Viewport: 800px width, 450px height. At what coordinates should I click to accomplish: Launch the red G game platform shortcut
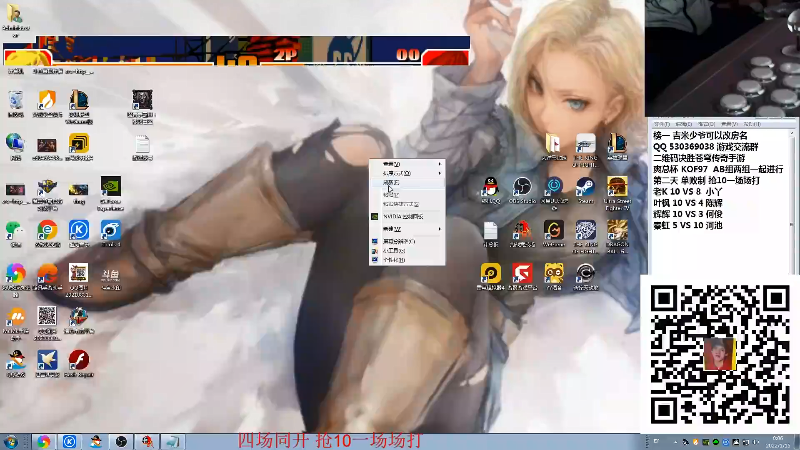(x=522, y=277)
